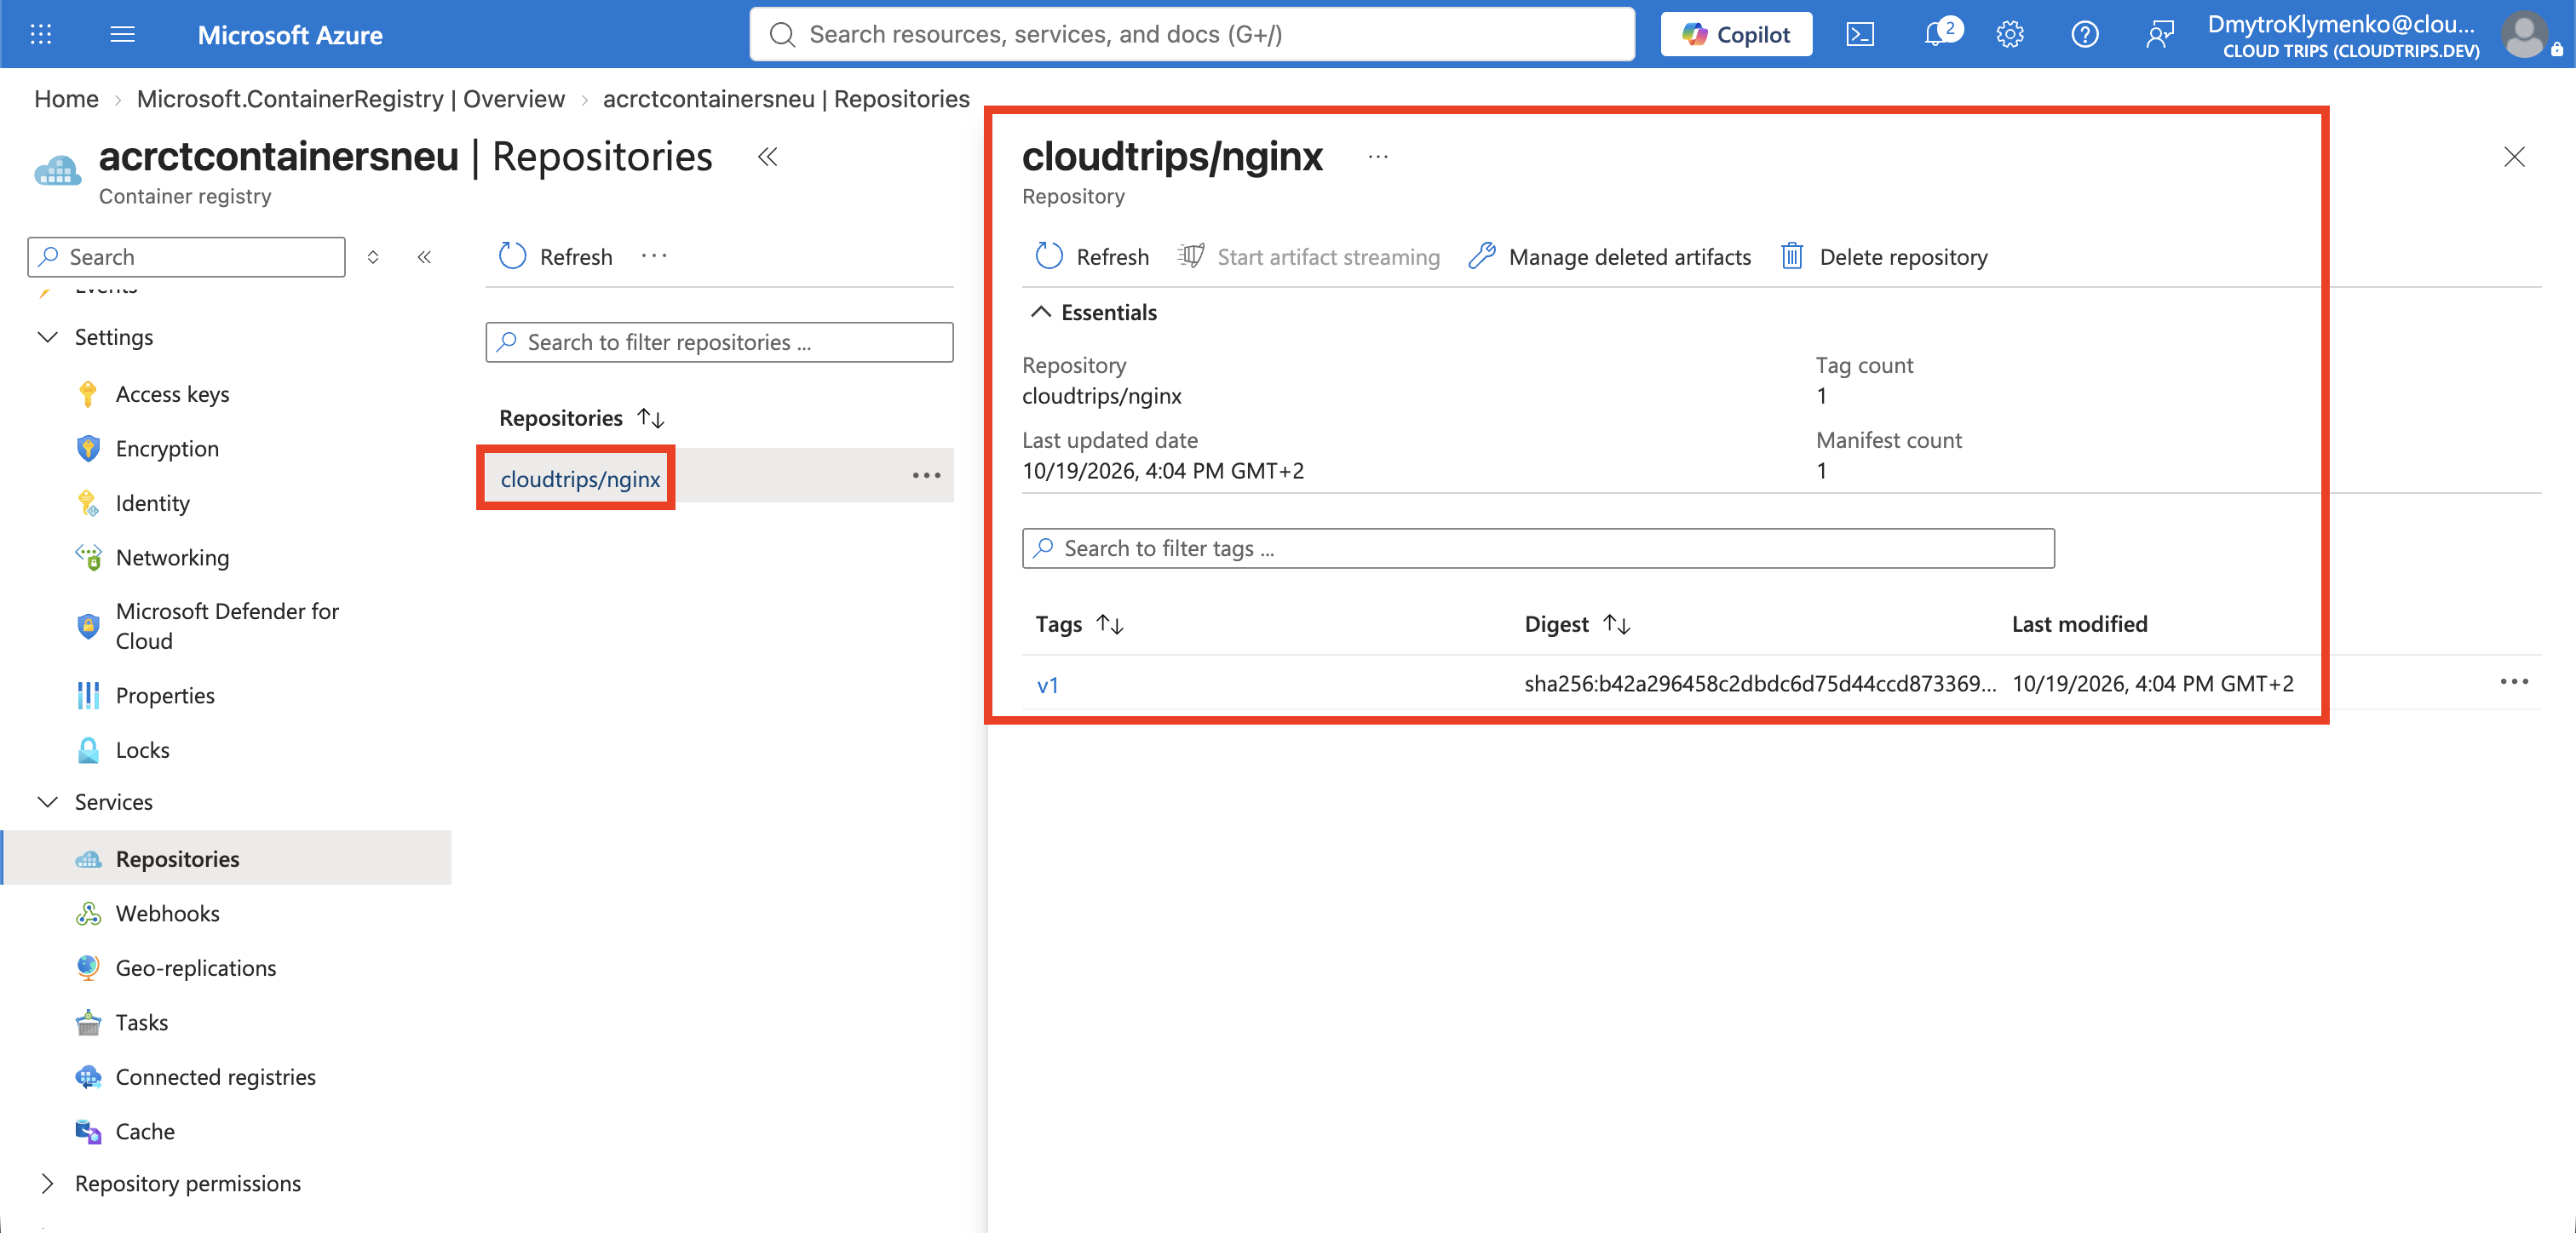Open Cache page
This screenshot has width=2576, height=1233.
[x=145, y=1131]
